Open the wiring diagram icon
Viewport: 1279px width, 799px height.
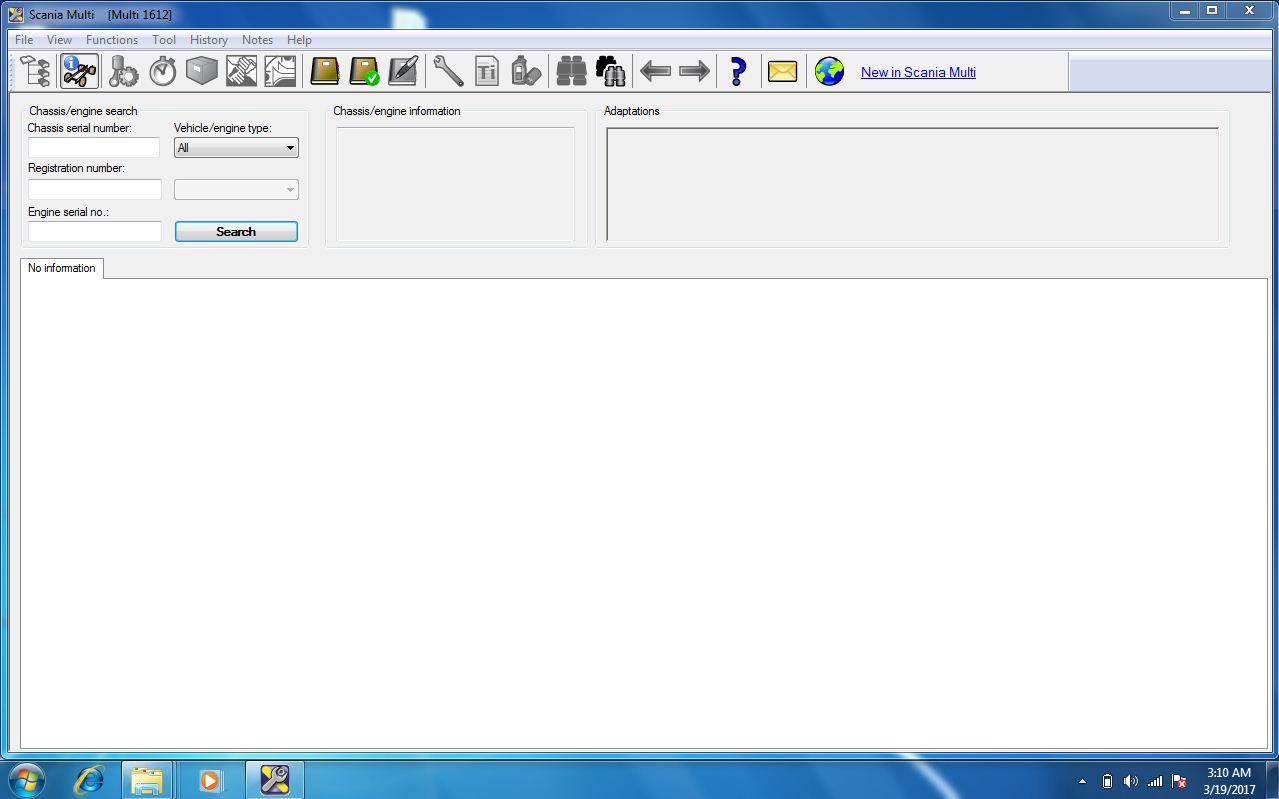tap(280, 72)
